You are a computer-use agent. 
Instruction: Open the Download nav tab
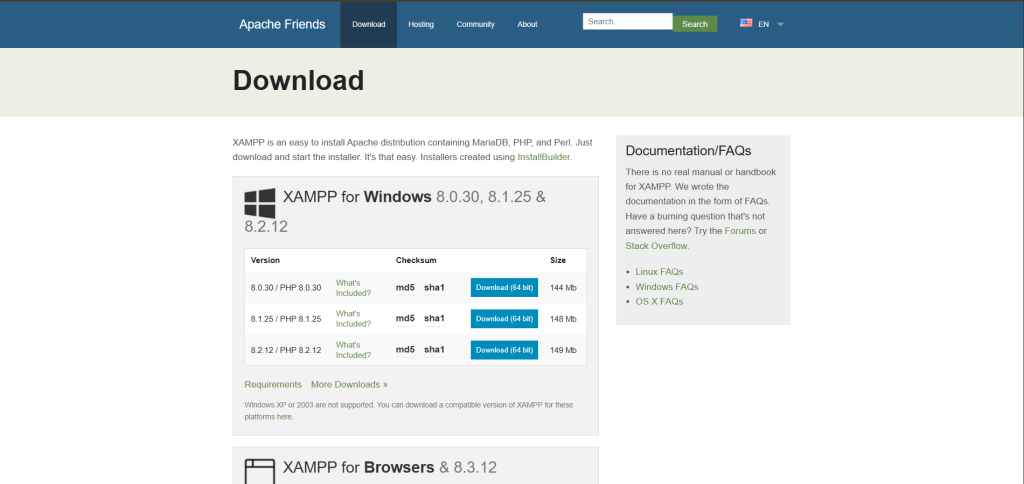(x=368, y=24)
